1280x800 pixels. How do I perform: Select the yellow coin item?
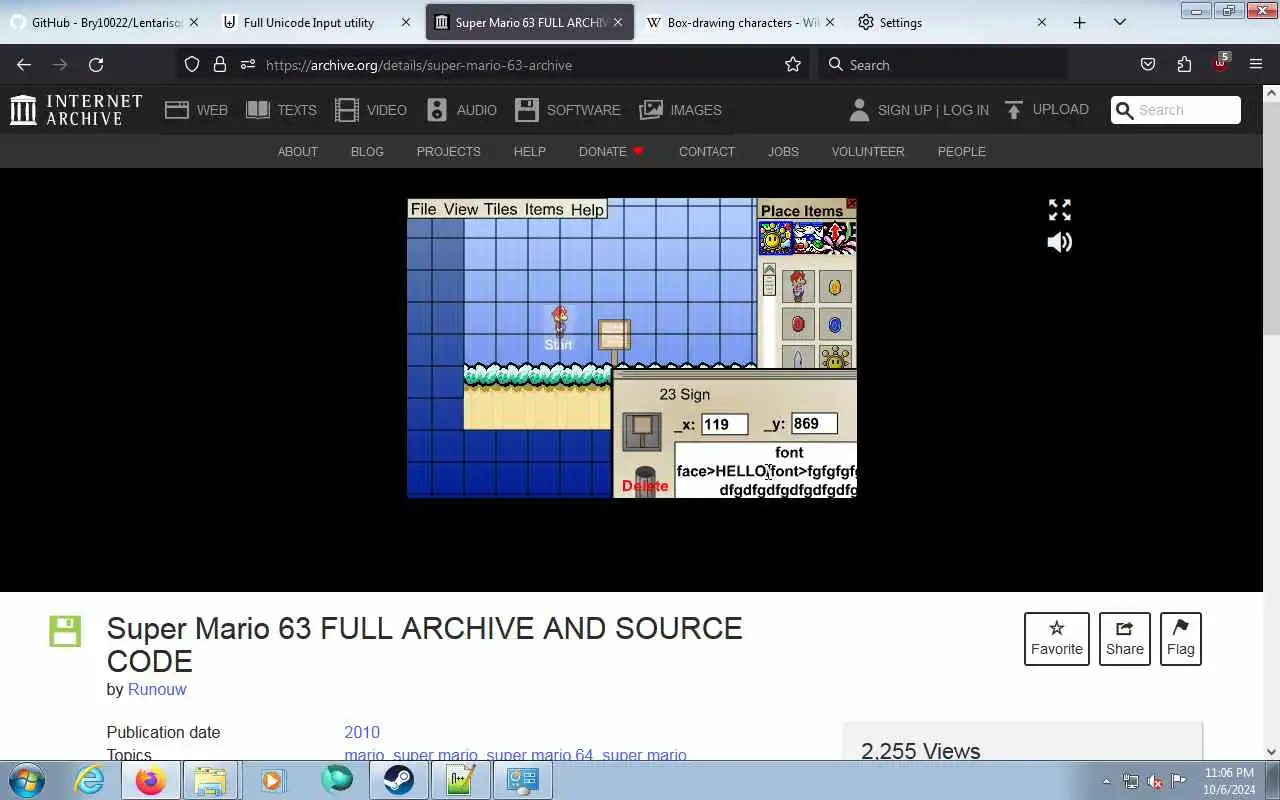pos(835,287)
